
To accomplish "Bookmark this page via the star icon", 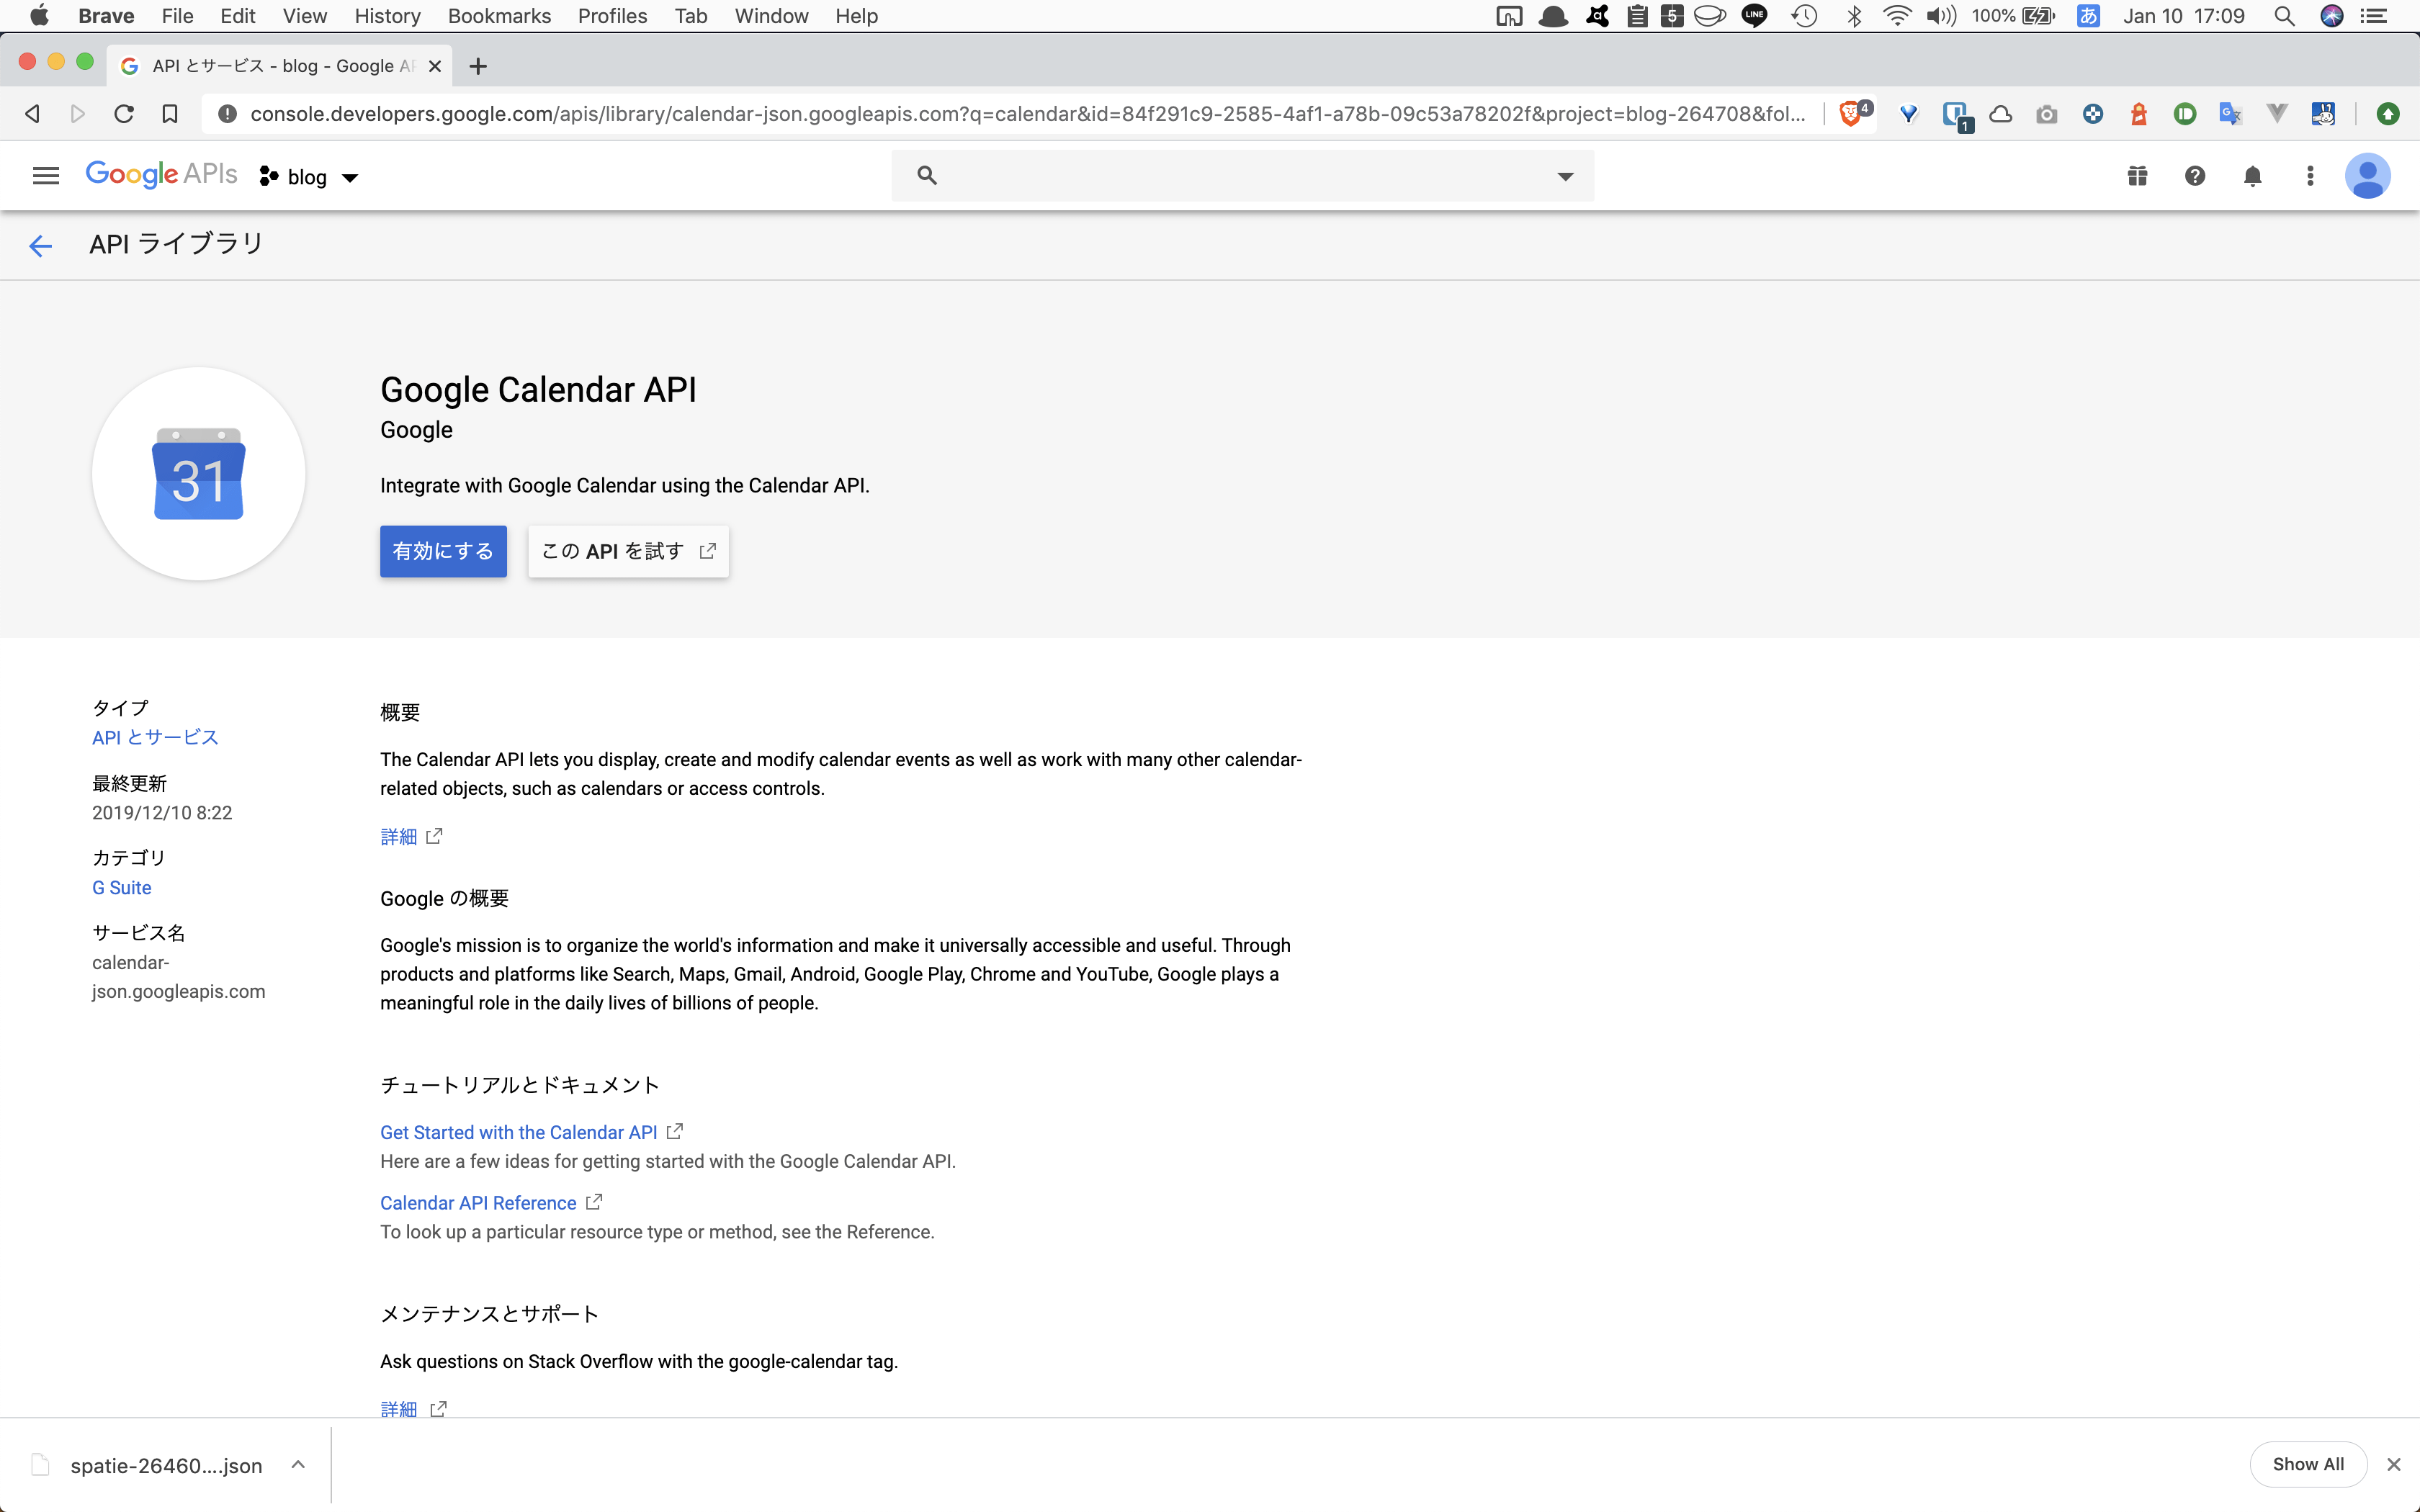I will [x=169, y=113].
